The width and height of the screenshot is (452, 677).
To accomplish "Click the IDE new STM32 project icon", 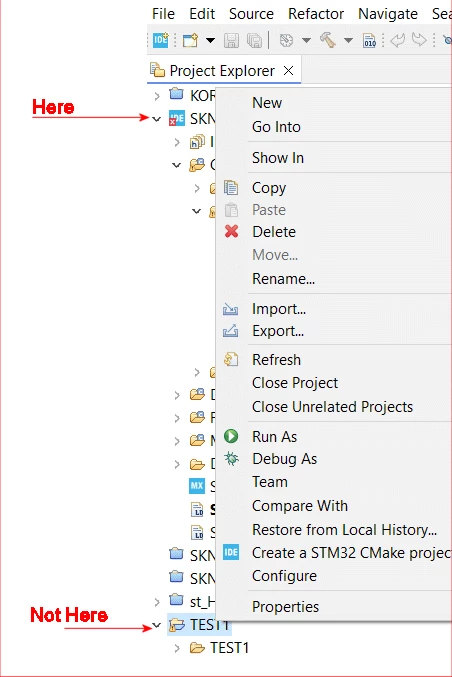I will tap(161, 40).
